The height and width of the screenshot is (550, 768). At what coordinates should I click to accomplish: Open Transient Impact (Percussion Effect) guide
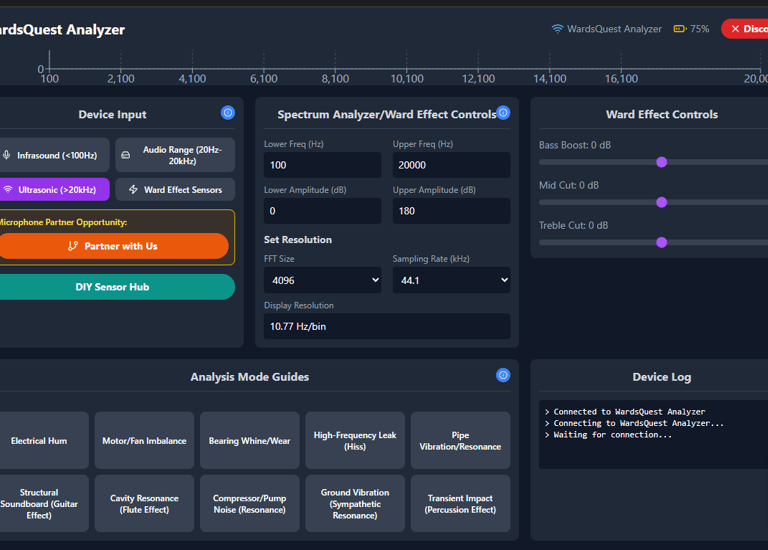(x=460, y=503)
